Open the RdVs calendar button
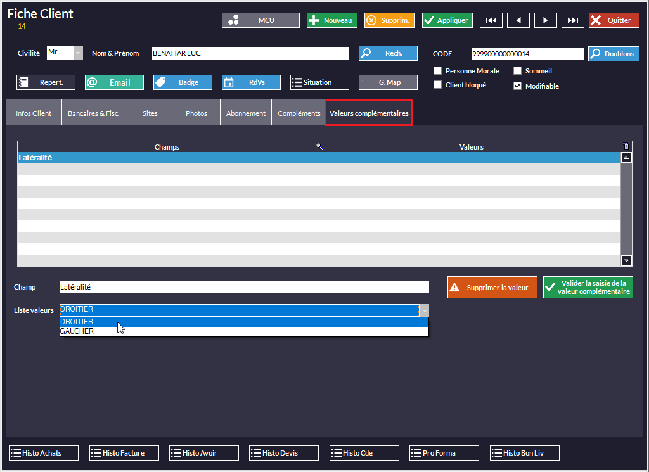This screenshot has height=472, width=649. tap(250, 83)
